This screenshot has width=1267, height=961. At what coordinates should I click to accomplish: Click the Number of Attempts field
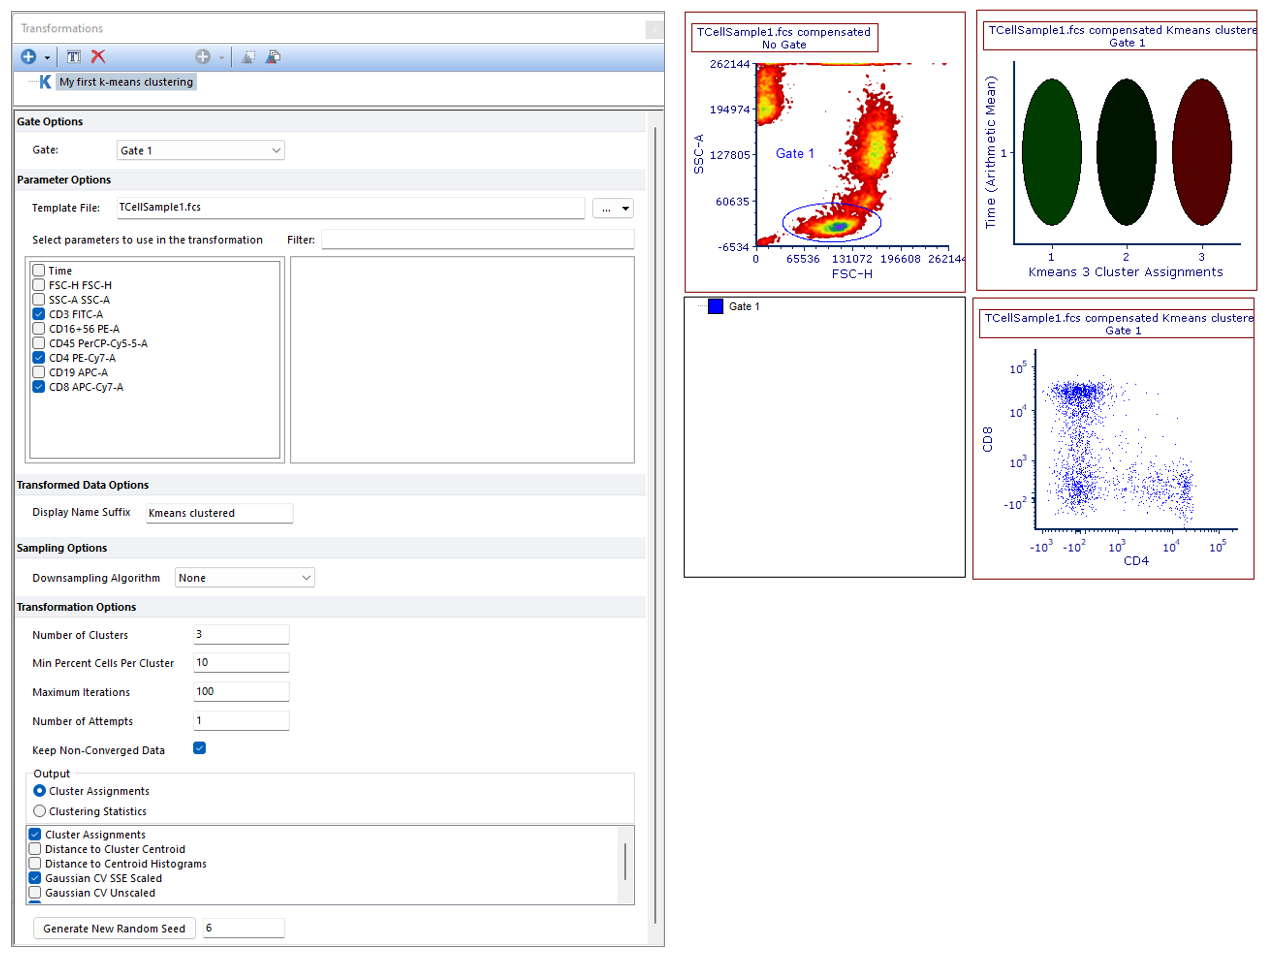241,720
